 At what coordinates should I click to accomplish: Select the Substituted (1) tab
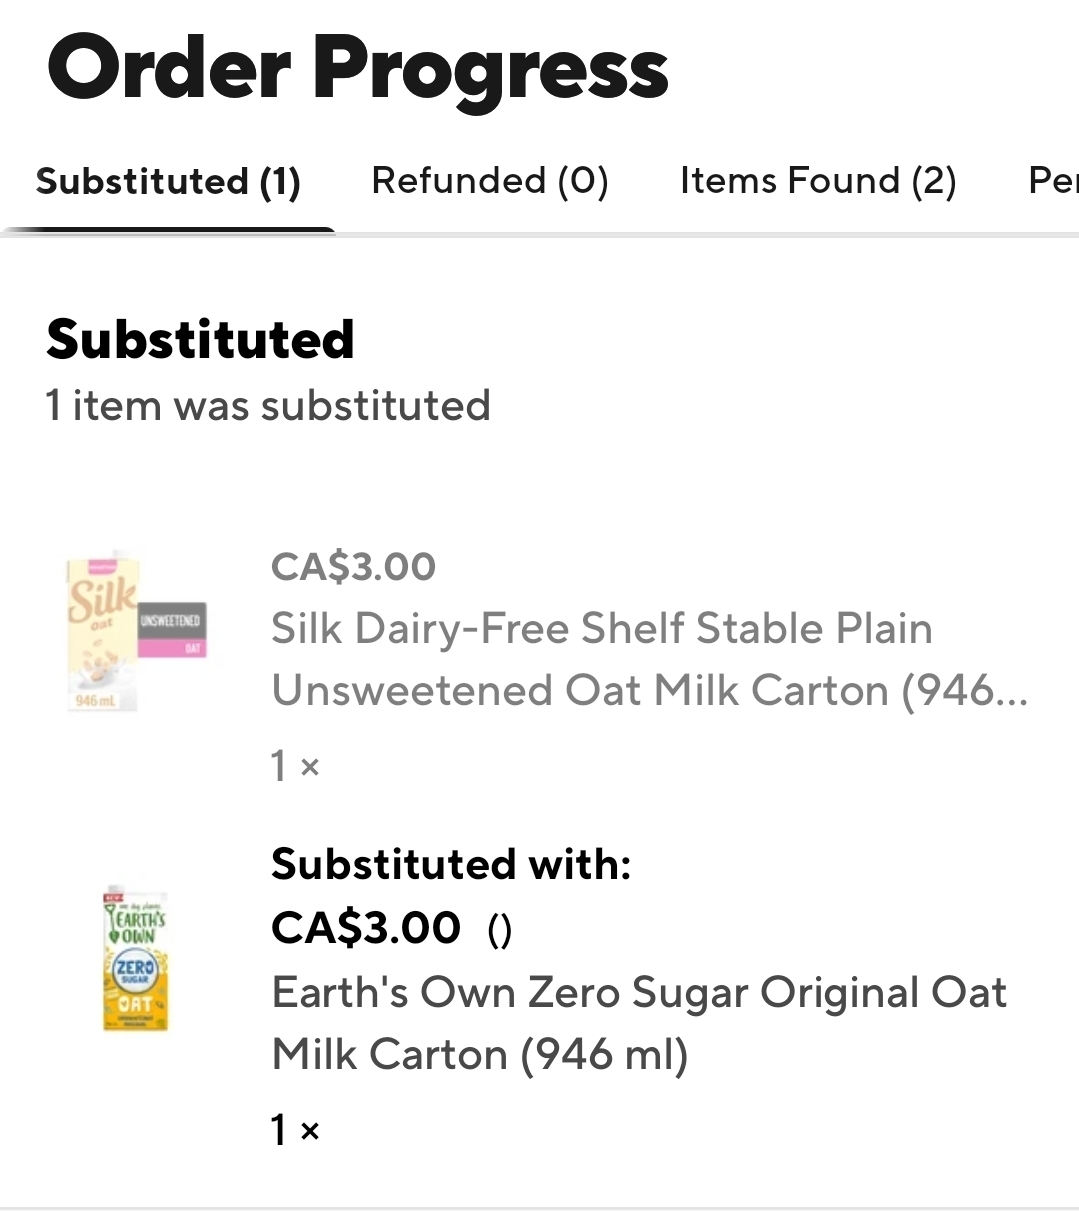click(168, 181)
